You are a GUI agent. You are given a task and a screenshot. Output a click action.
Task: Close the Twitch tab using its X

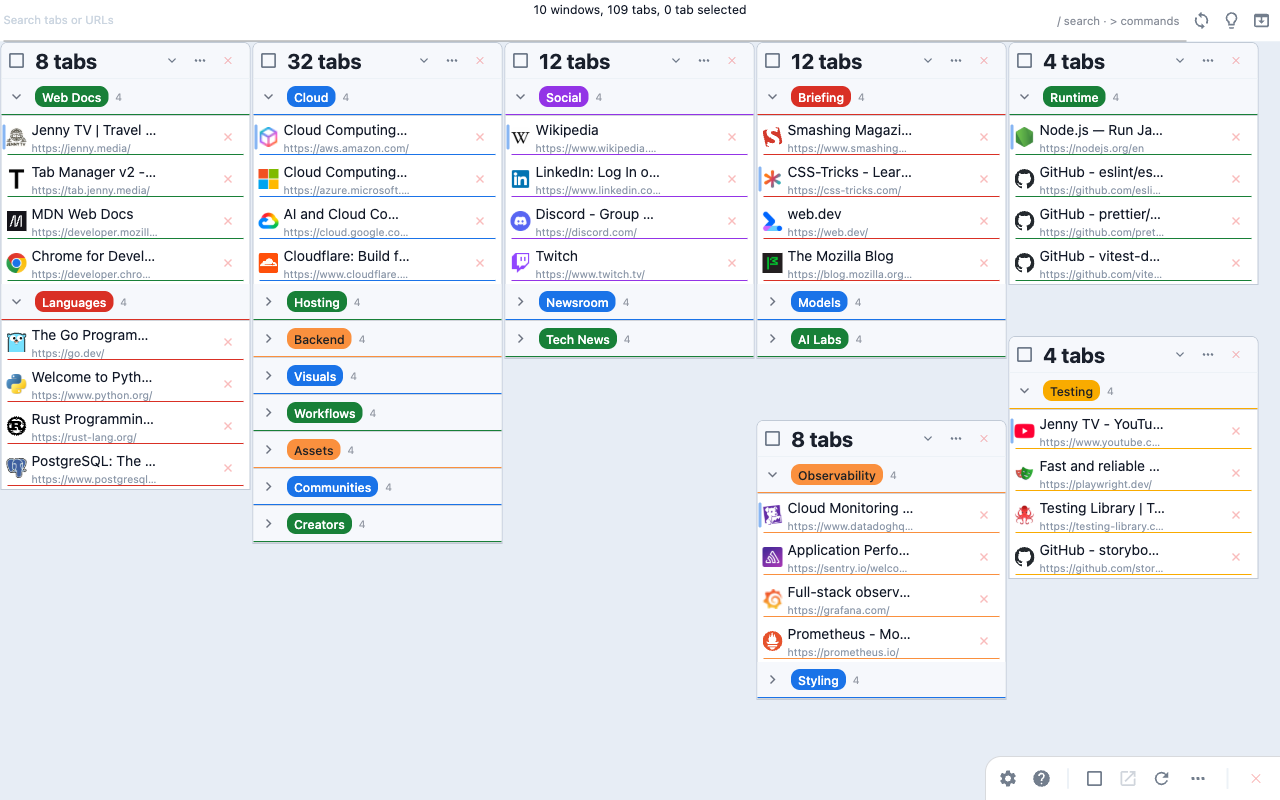[732, 263]
